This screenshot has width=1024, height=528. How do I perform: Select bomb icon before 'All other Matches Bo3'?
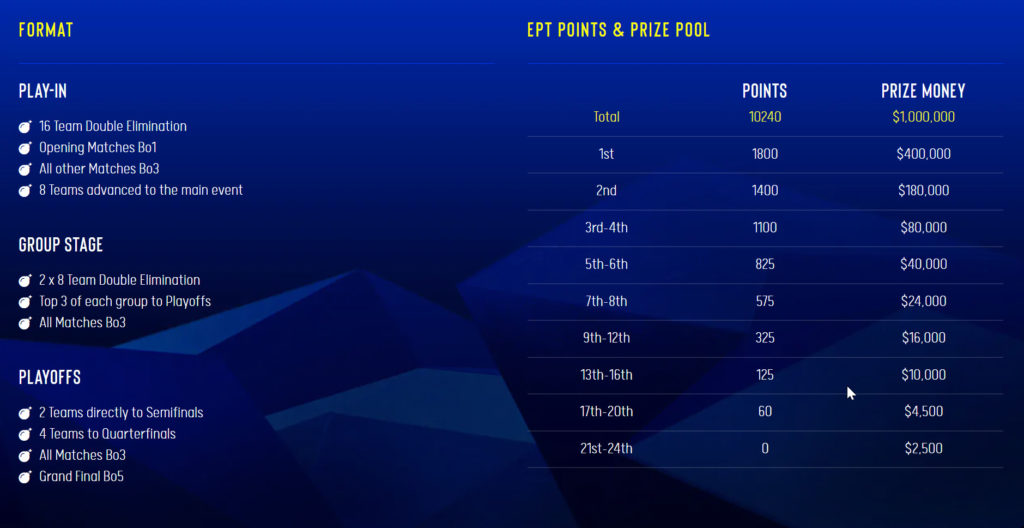pos(25,169)
